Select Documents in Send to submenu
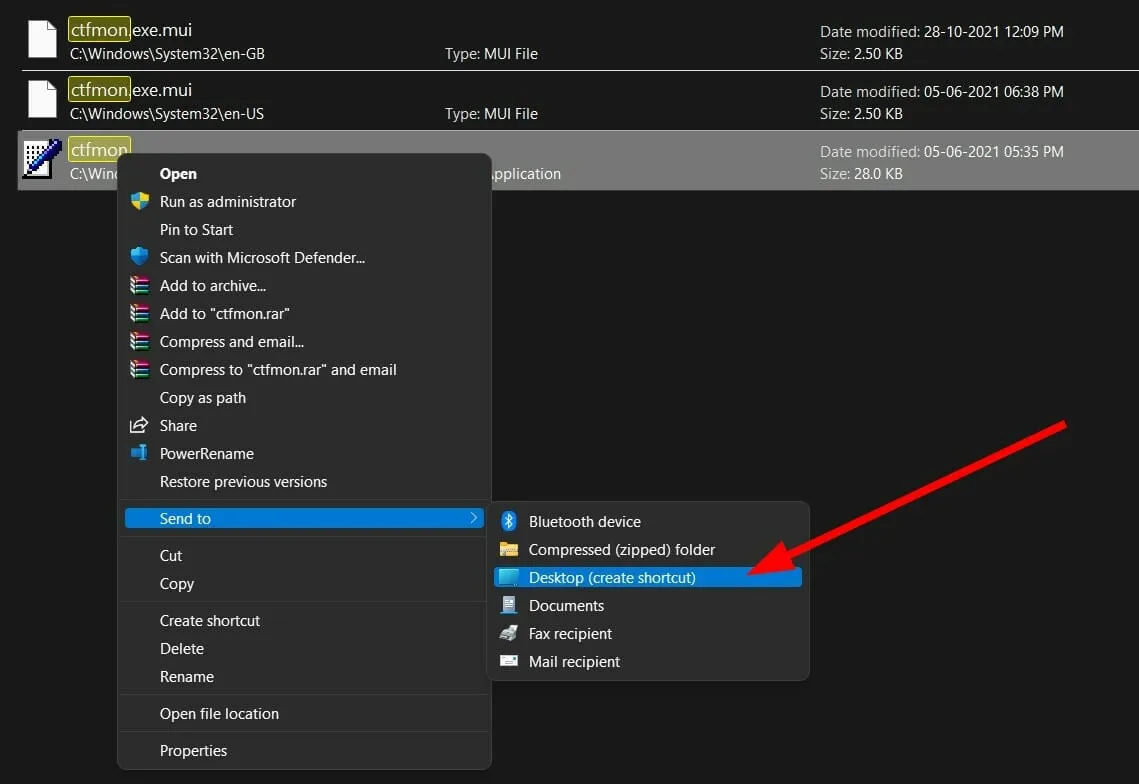This screenshot has height=784, width=1139. click(x=566, y=605)
